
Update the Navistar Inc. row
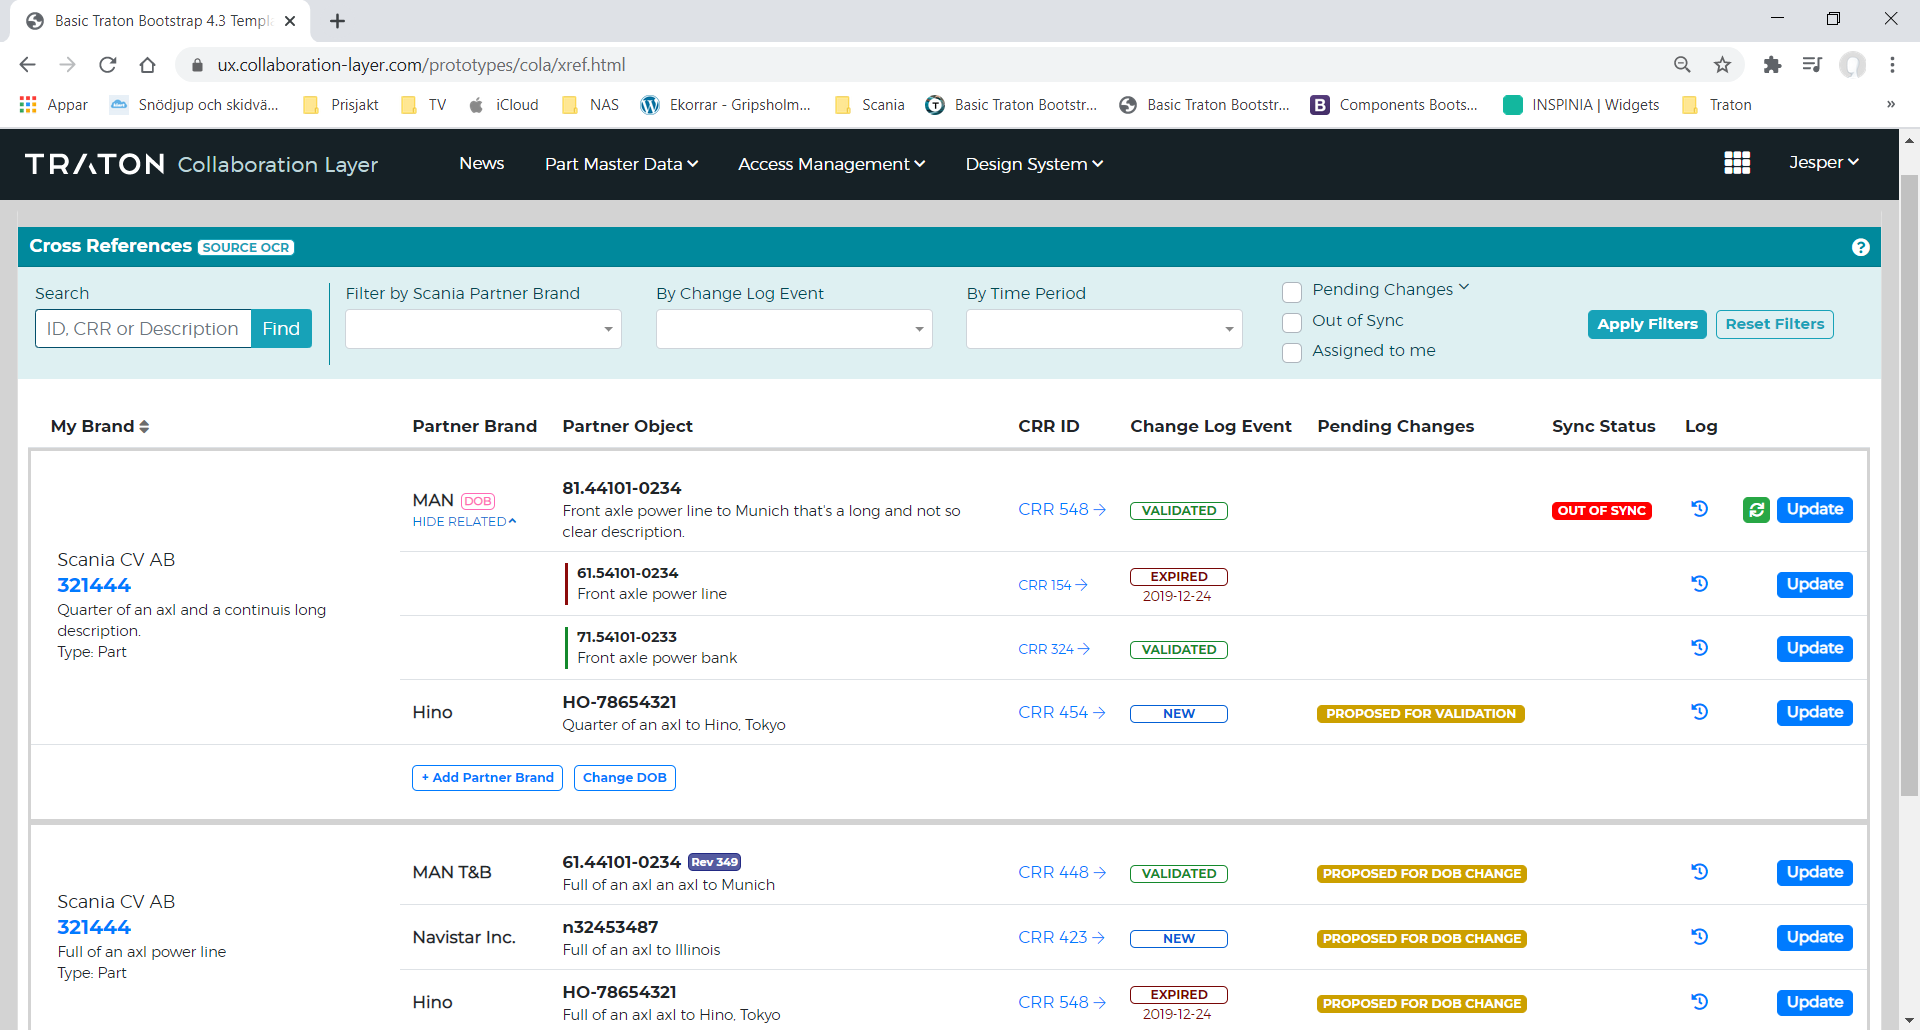pos(1814,938)
